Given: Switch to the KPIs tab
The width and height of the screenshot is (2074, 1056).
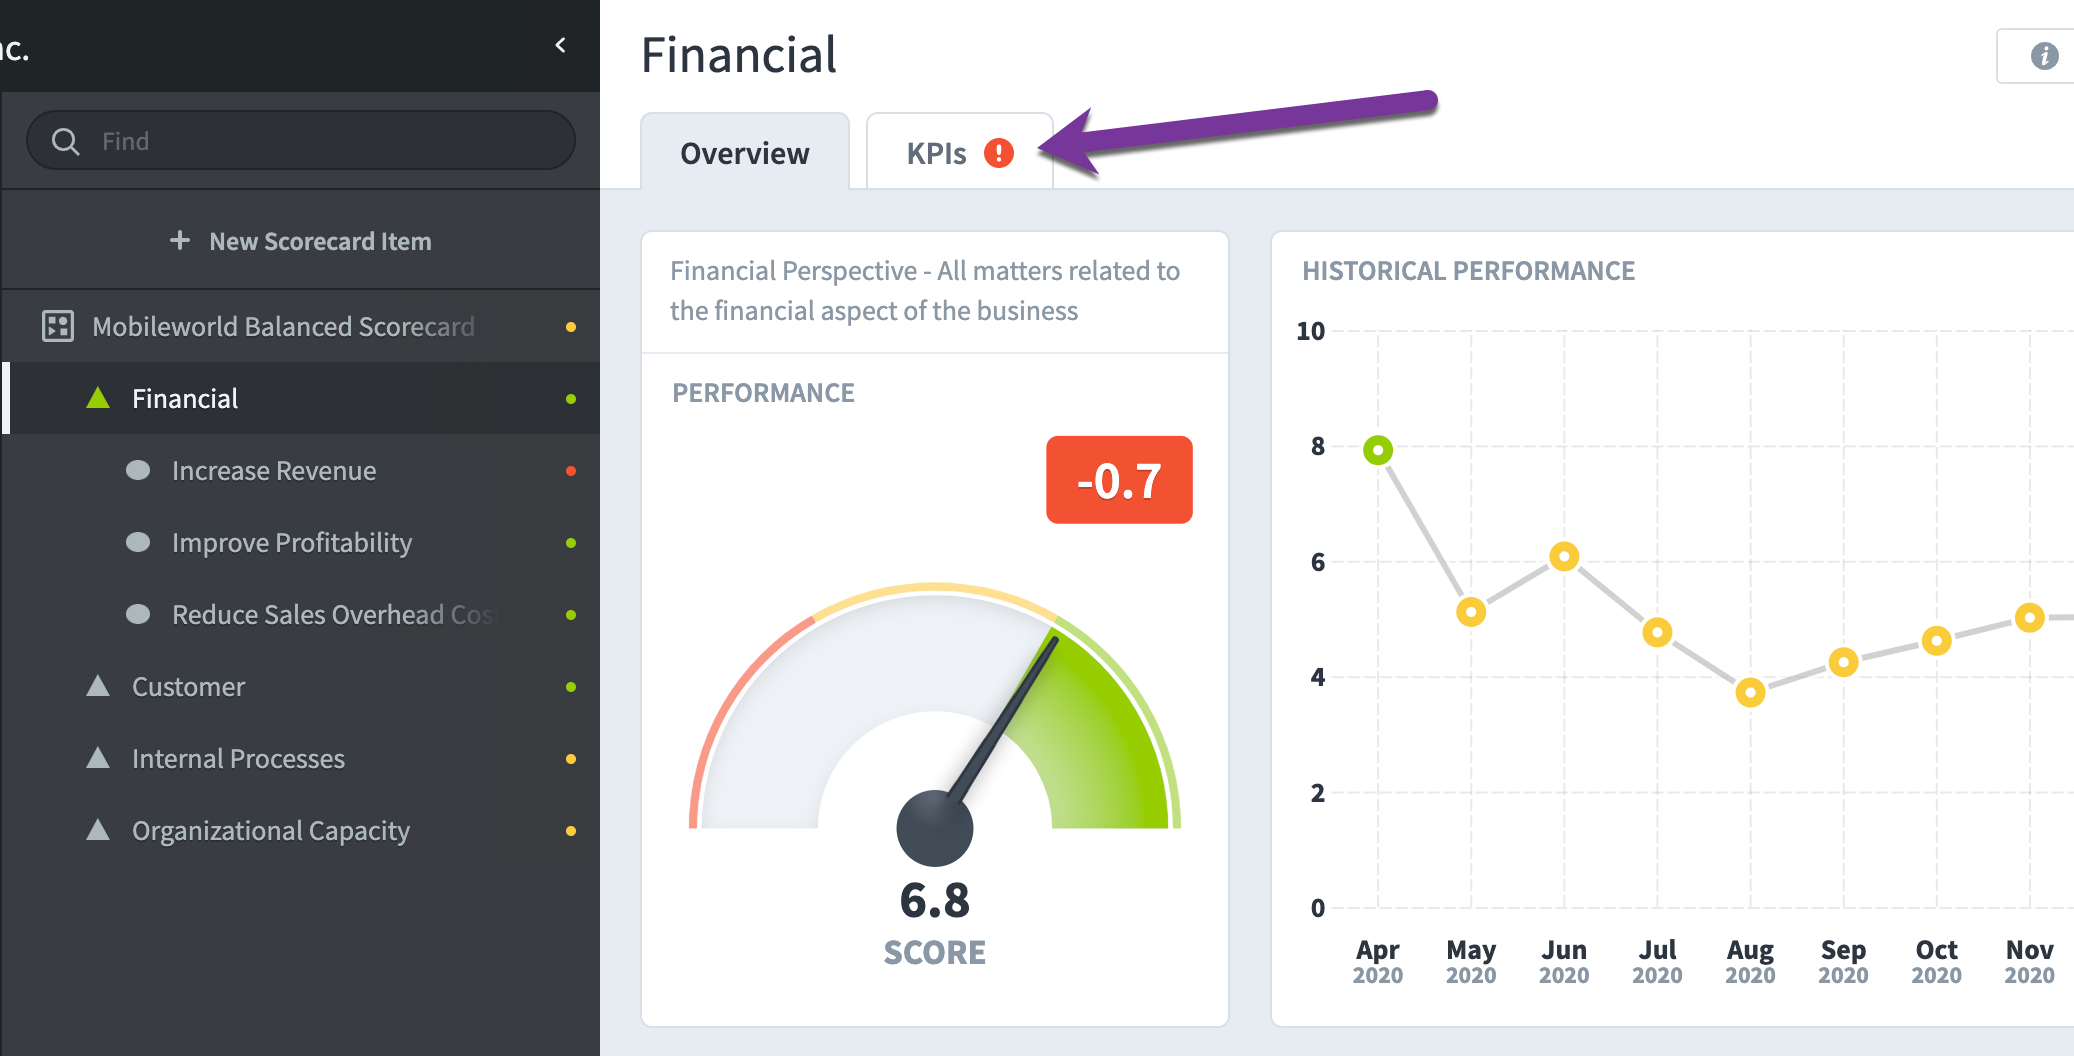Looking at the screenshot, I should pyautogui.click(x=959, y=152).
